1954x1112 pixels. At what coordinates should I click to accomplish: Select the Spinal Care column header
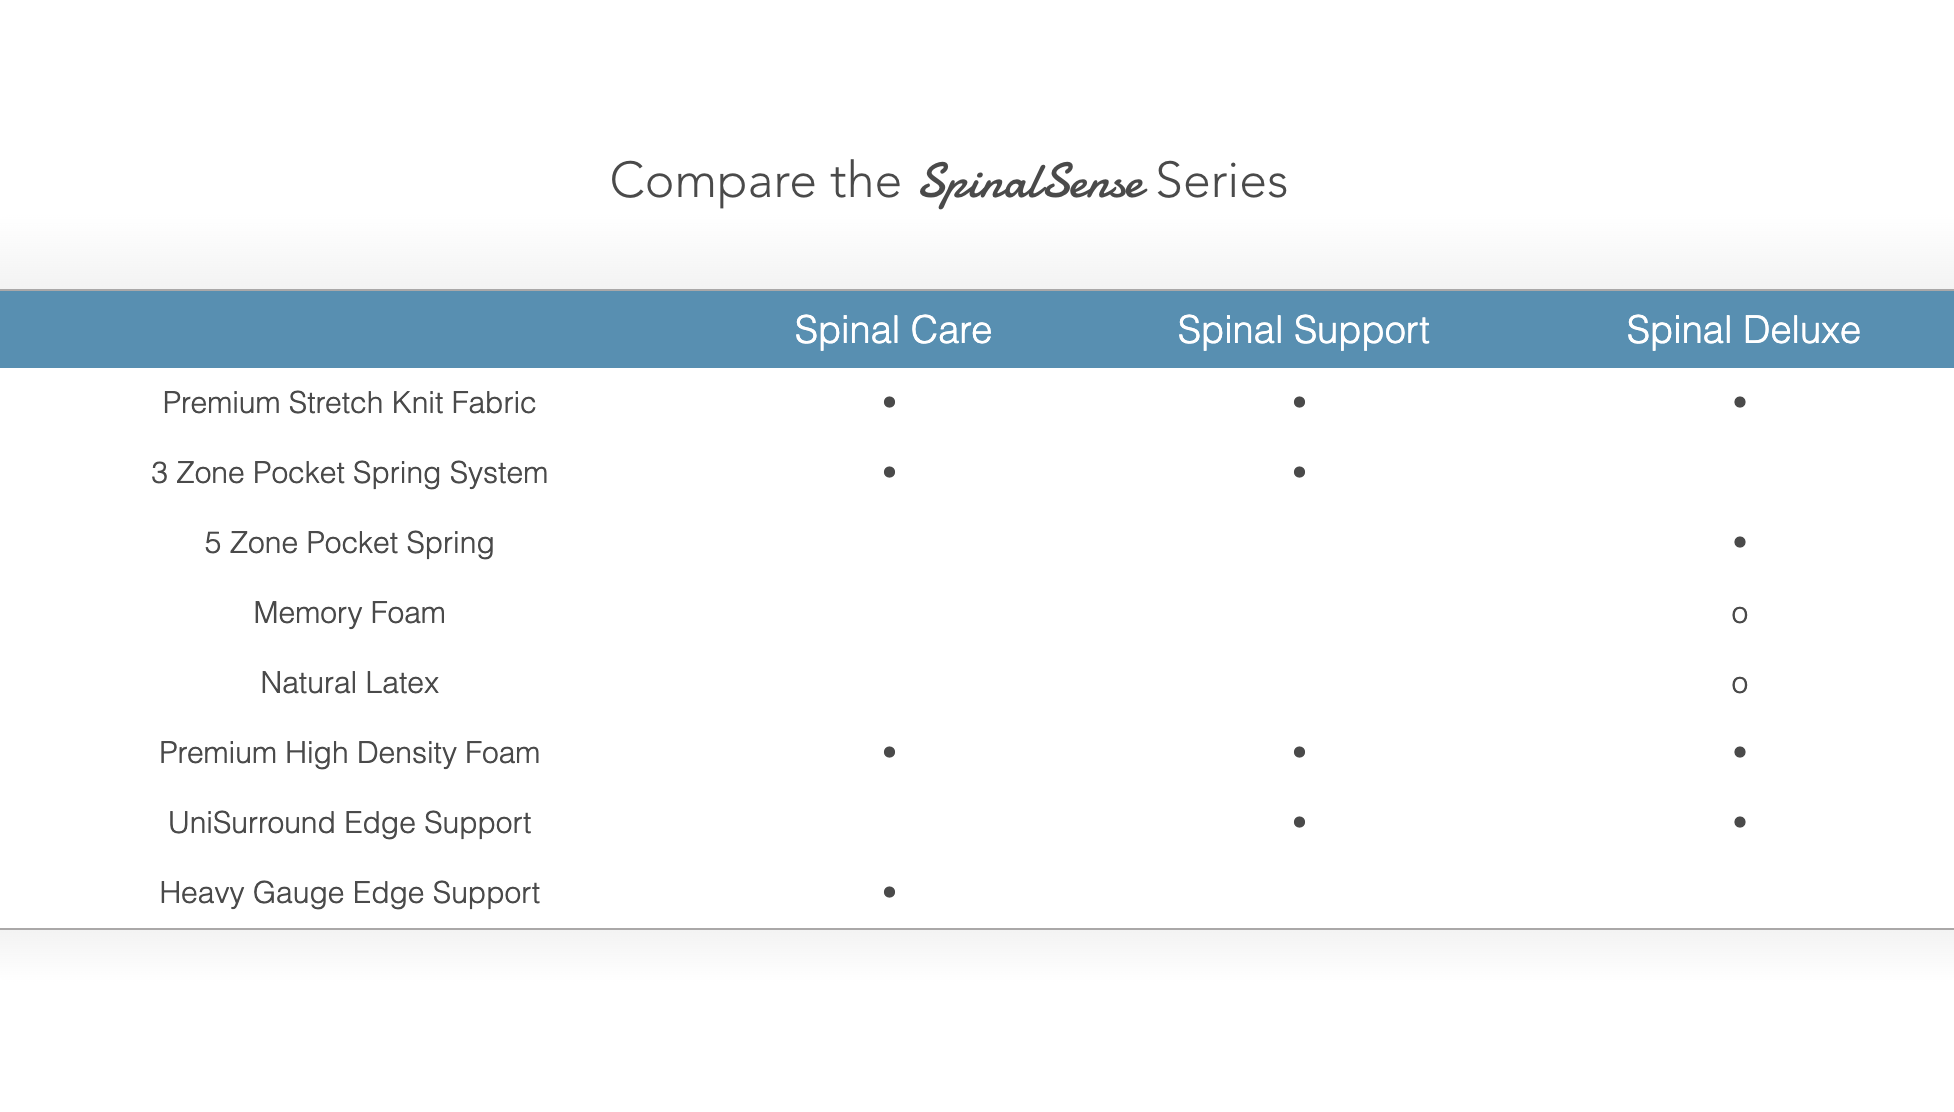click(892, 330)
